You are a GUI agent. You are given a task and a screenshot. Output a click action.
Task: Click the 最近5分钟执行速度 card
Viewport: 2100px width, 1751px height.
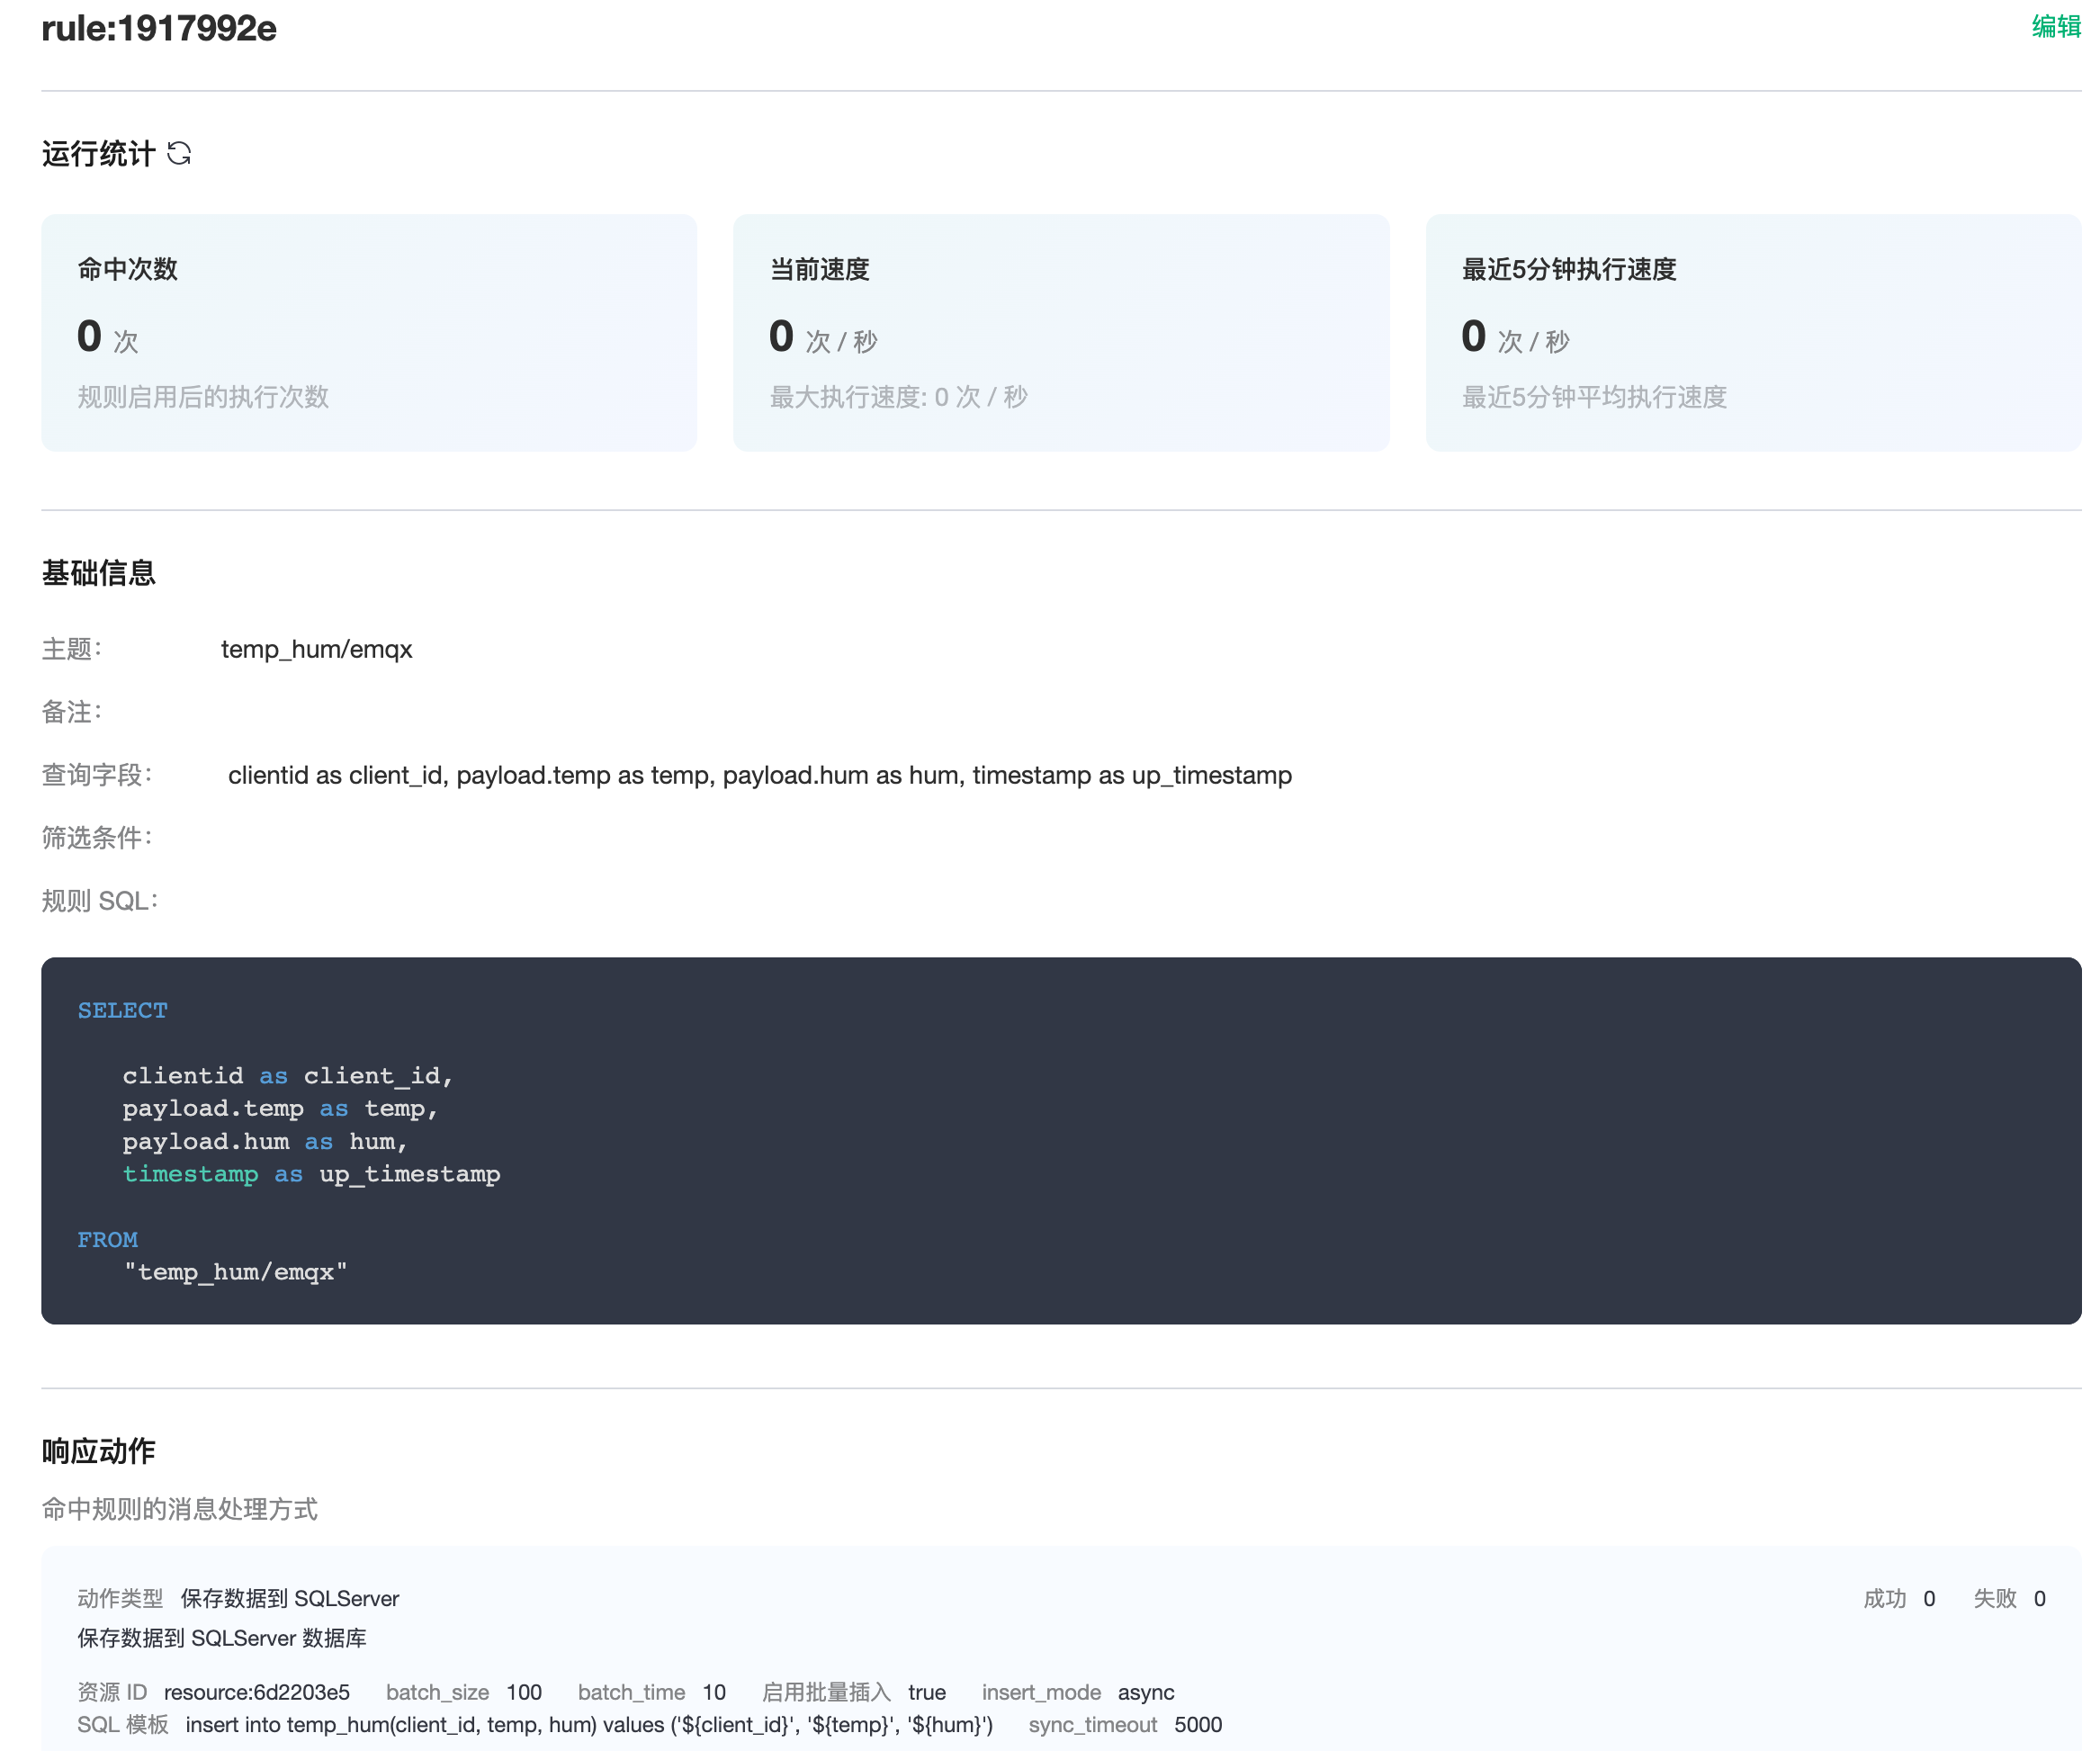[x=1752, y=332]
